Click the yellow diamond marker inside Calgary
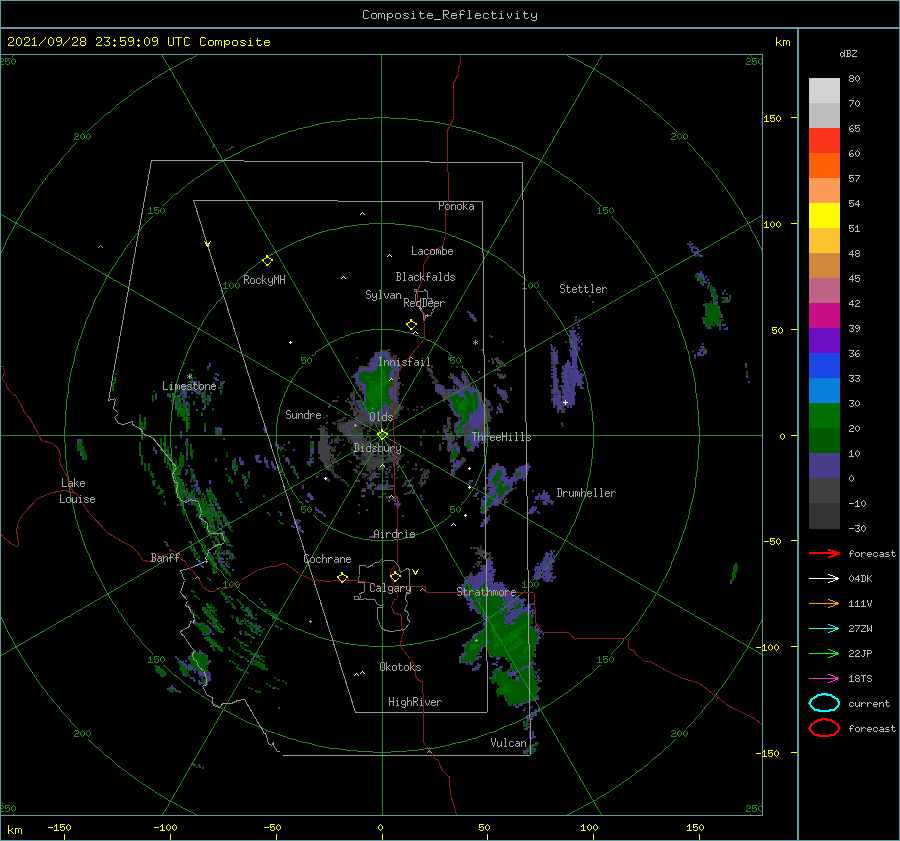The image size is (900, 841). click(395, 576)
